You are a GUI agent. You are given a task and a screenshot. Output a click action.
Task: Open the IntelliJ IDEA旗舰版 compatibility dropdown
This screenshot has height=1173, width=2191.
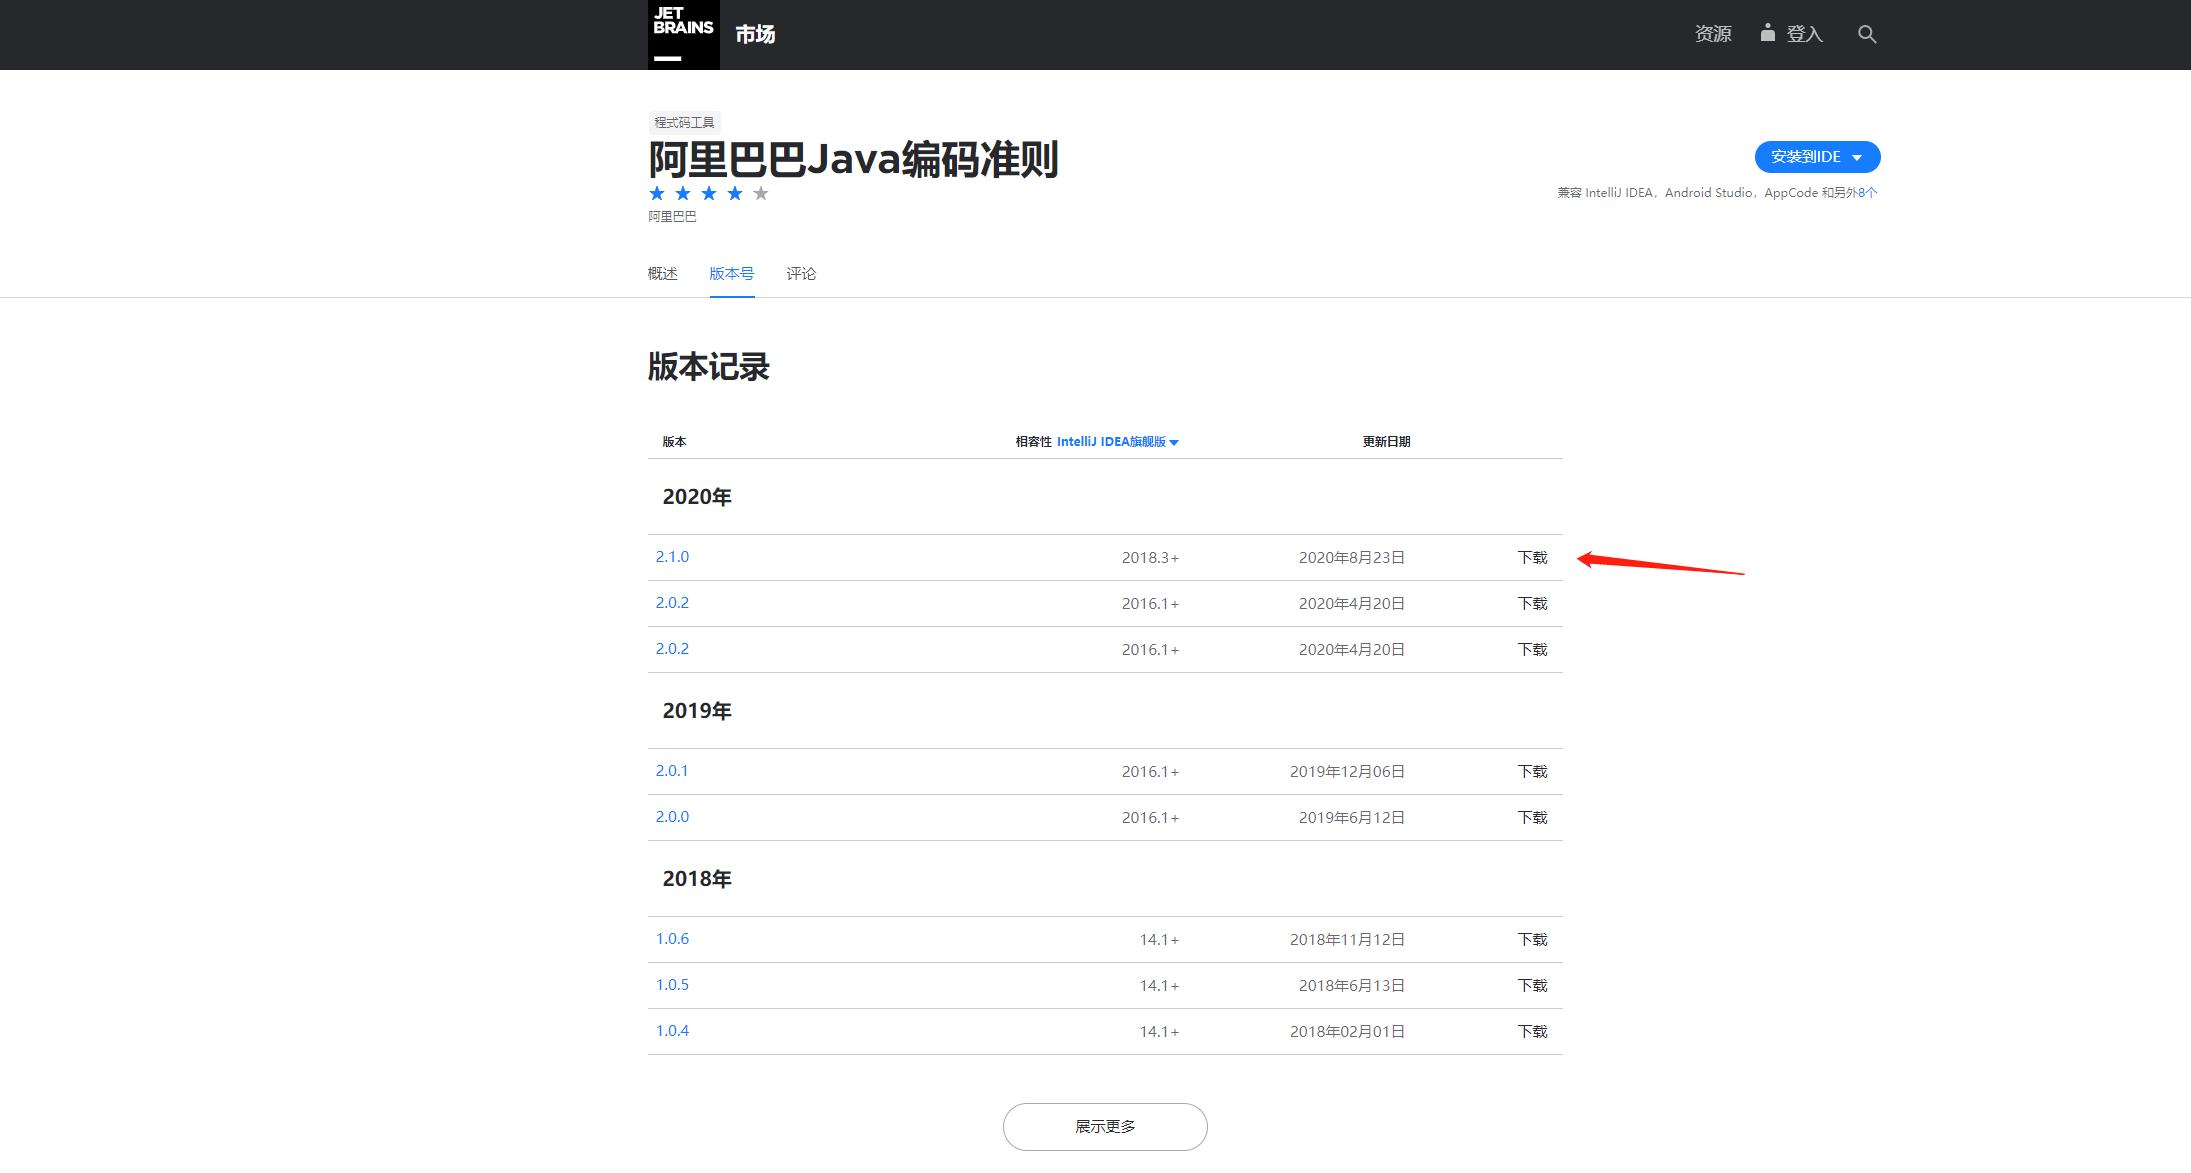(x=1117, y=442)
